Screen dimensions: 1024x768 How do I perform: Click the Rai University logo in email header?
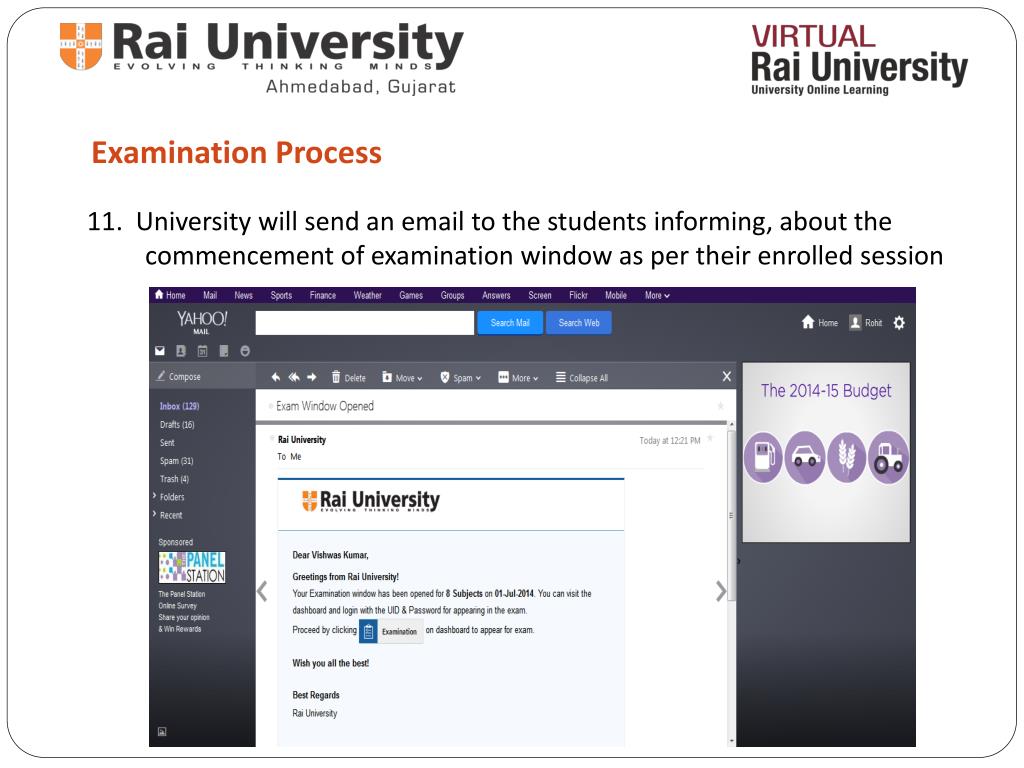(x=370, y=501)
